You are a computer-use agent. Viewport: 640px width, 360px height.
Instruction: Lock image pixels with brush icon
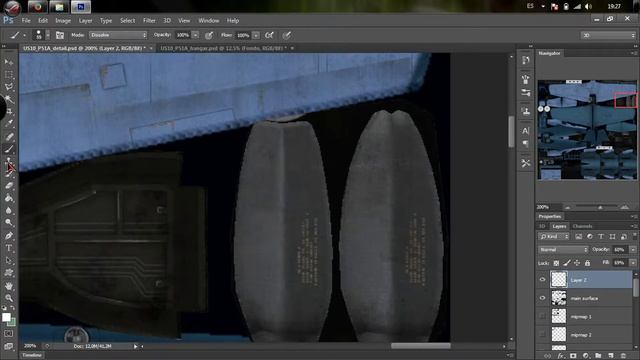(x=567, y=263)
